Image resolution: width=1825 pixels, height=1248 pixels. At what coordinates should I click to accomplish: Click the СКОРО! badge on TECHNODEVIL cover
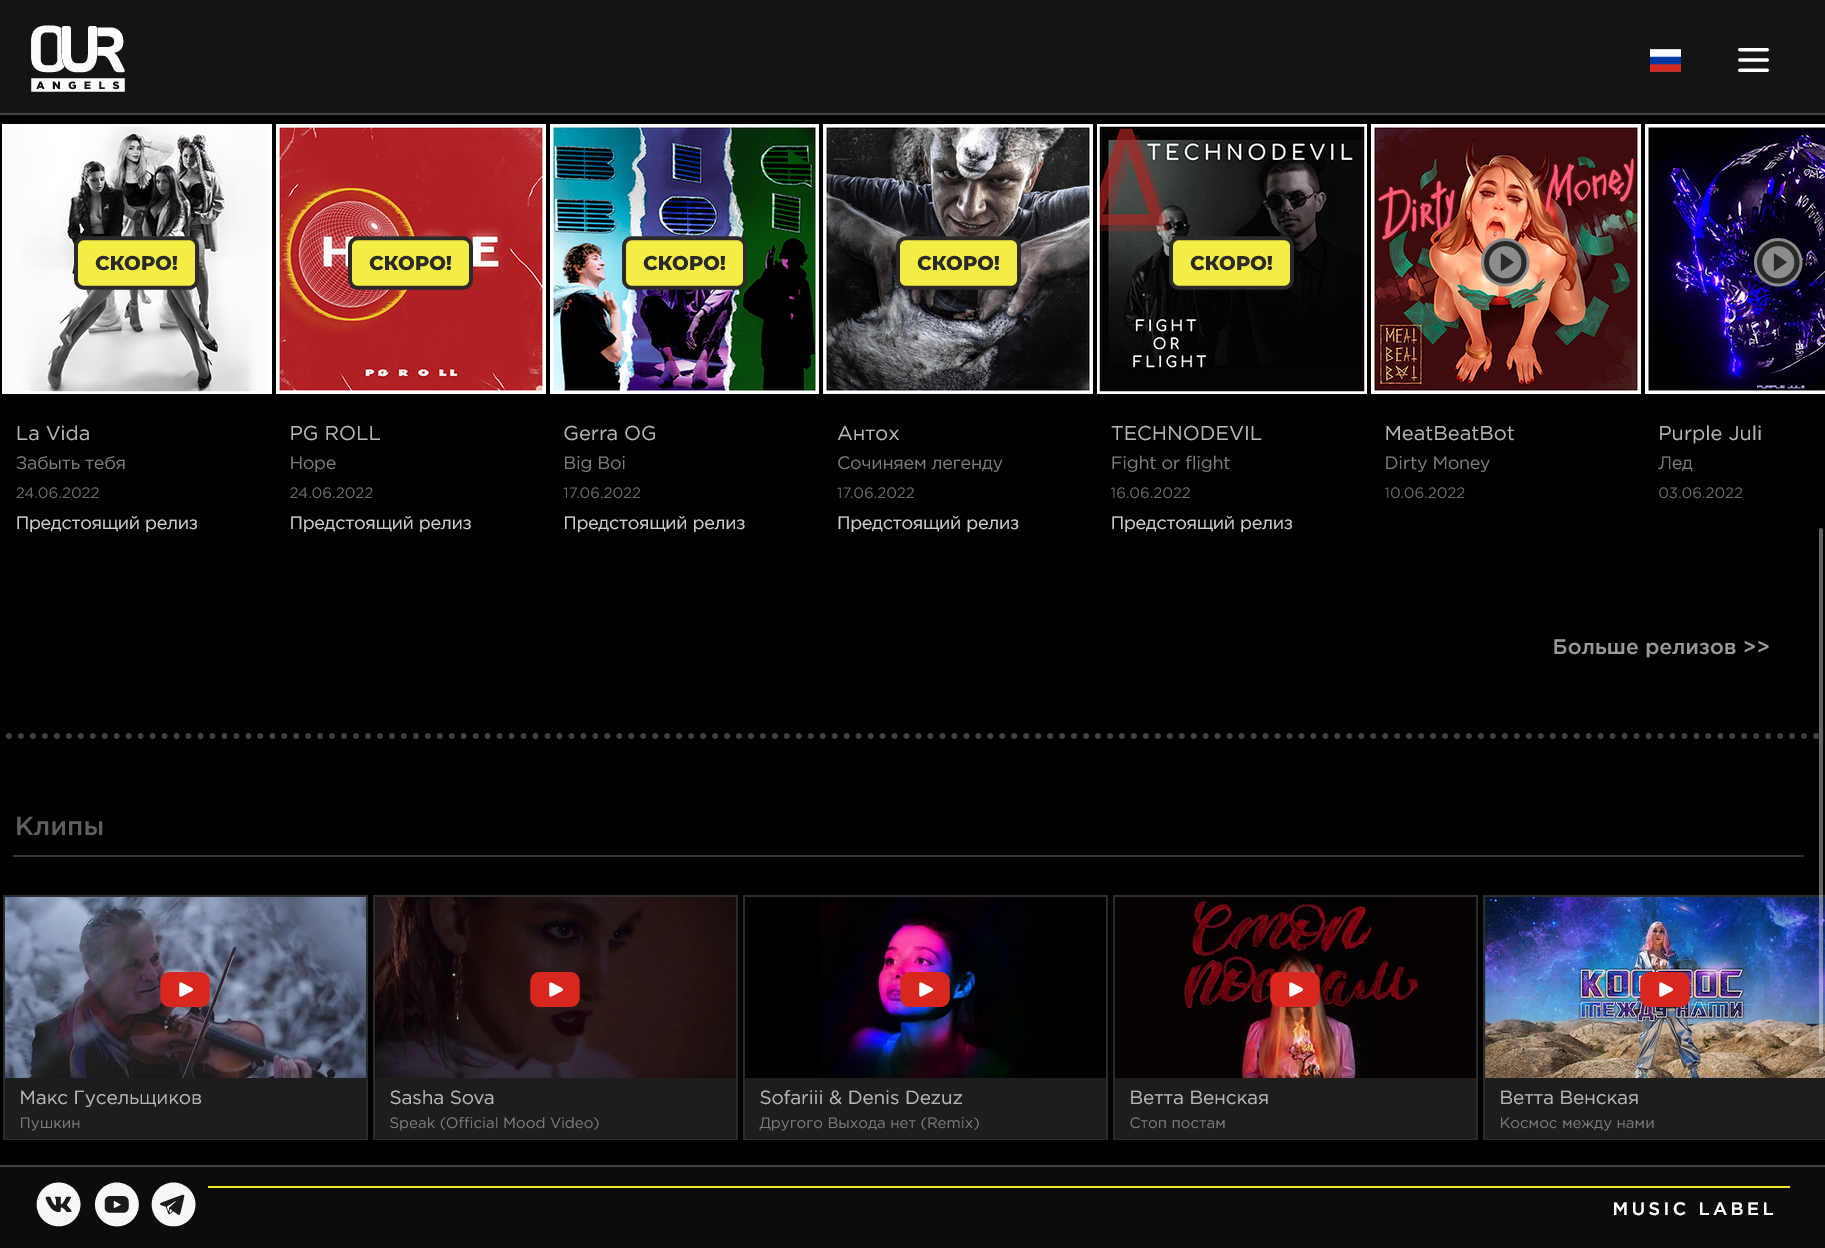[x=1231, y=263]
